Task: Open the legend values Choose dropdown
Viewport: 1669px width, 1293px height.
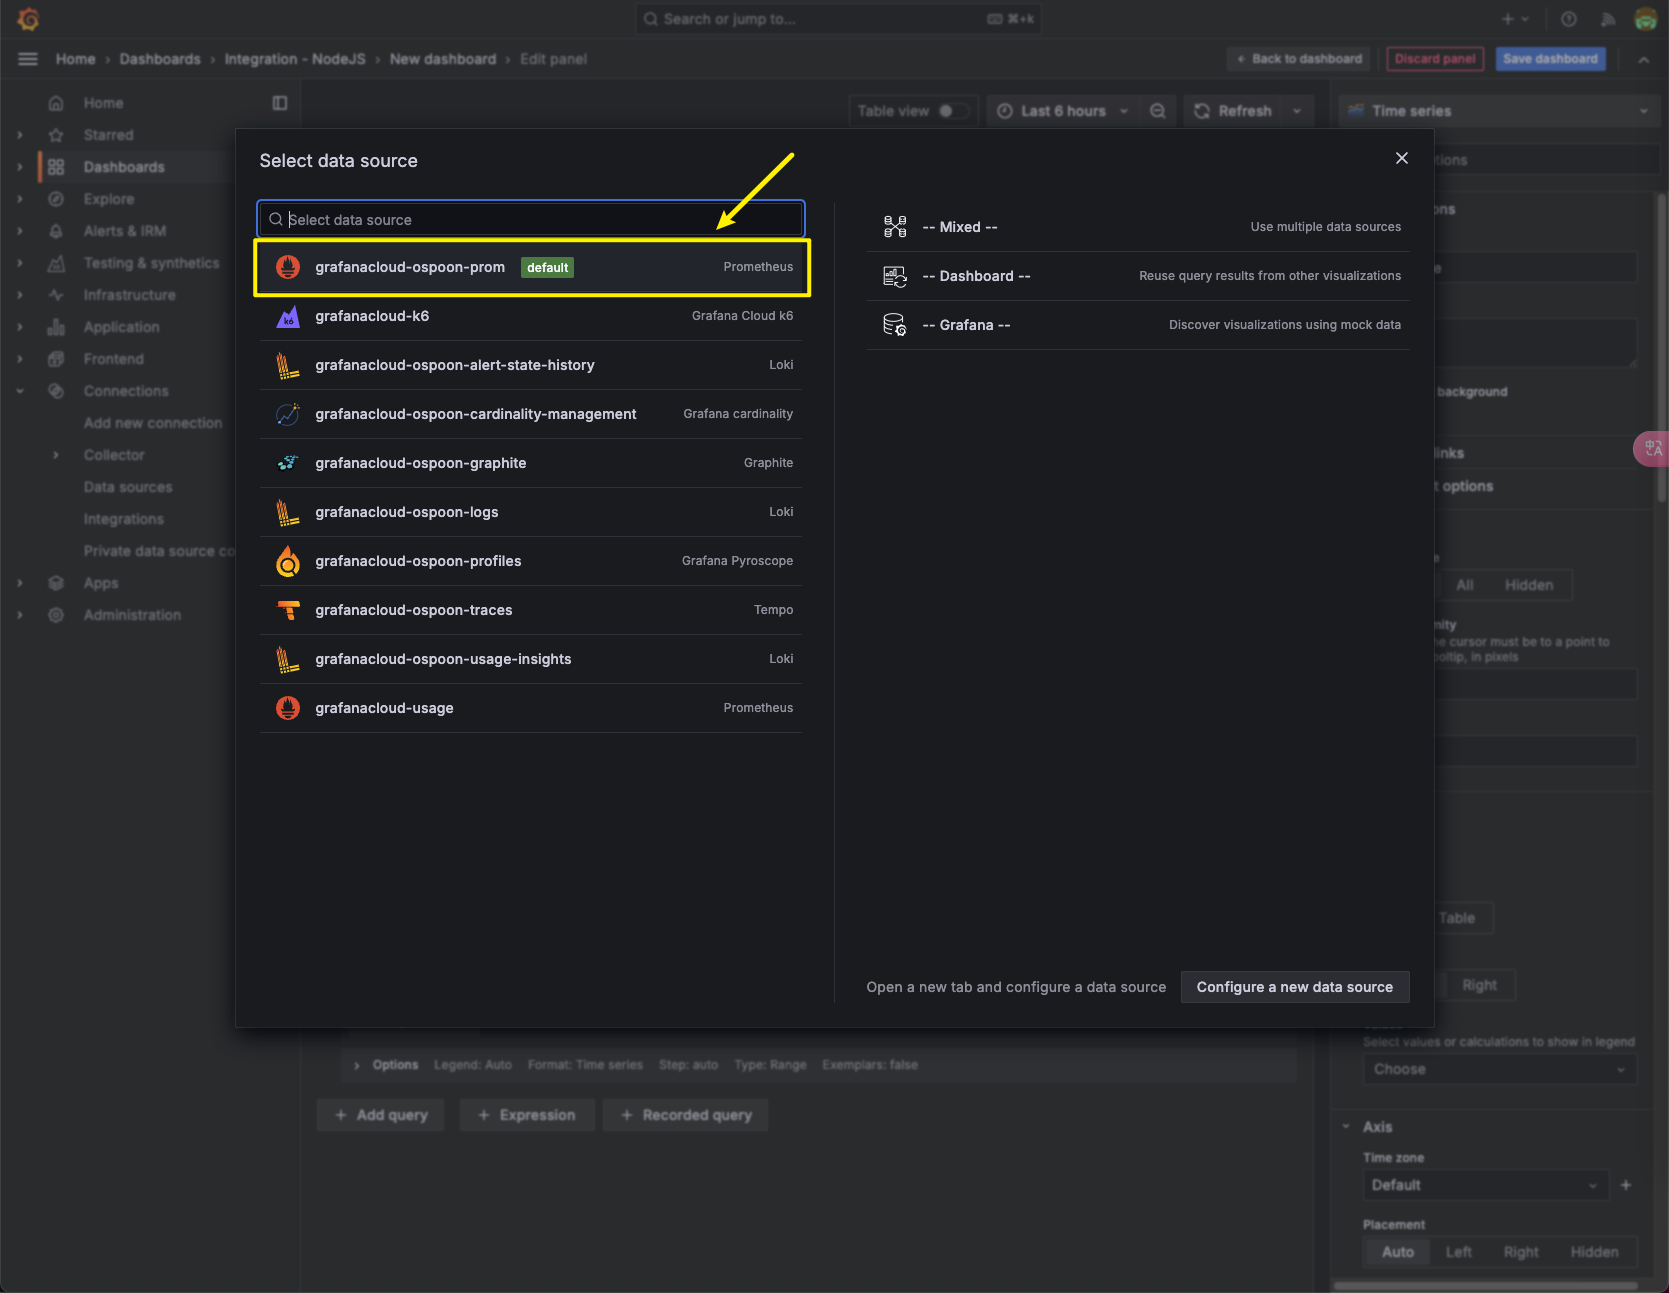Action: [x=1498, y=1069]
